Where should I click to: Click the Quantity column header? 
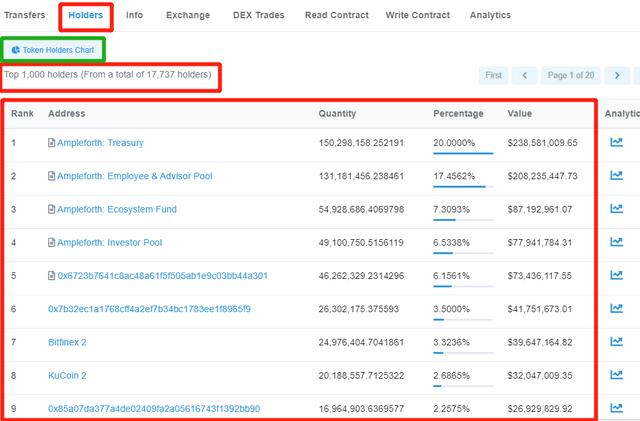coord(337,114)
